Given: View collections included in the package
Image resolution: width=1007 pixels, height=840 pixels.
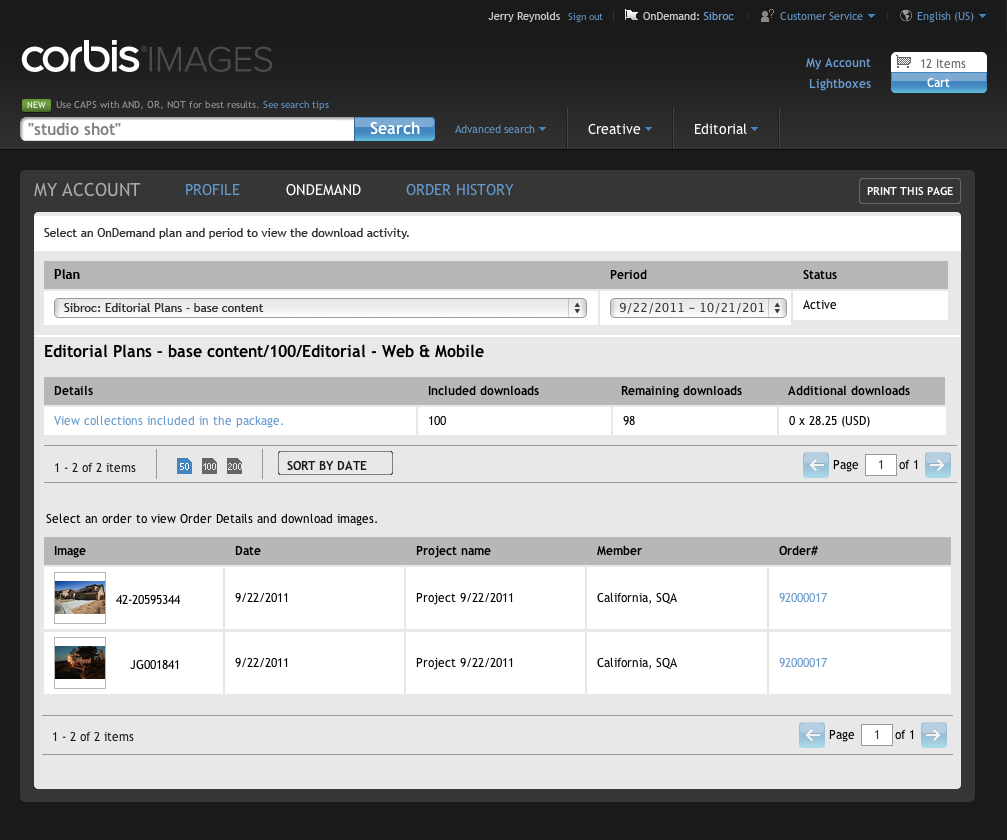Looking at the screenshot, I should click(x=168, y=421).
